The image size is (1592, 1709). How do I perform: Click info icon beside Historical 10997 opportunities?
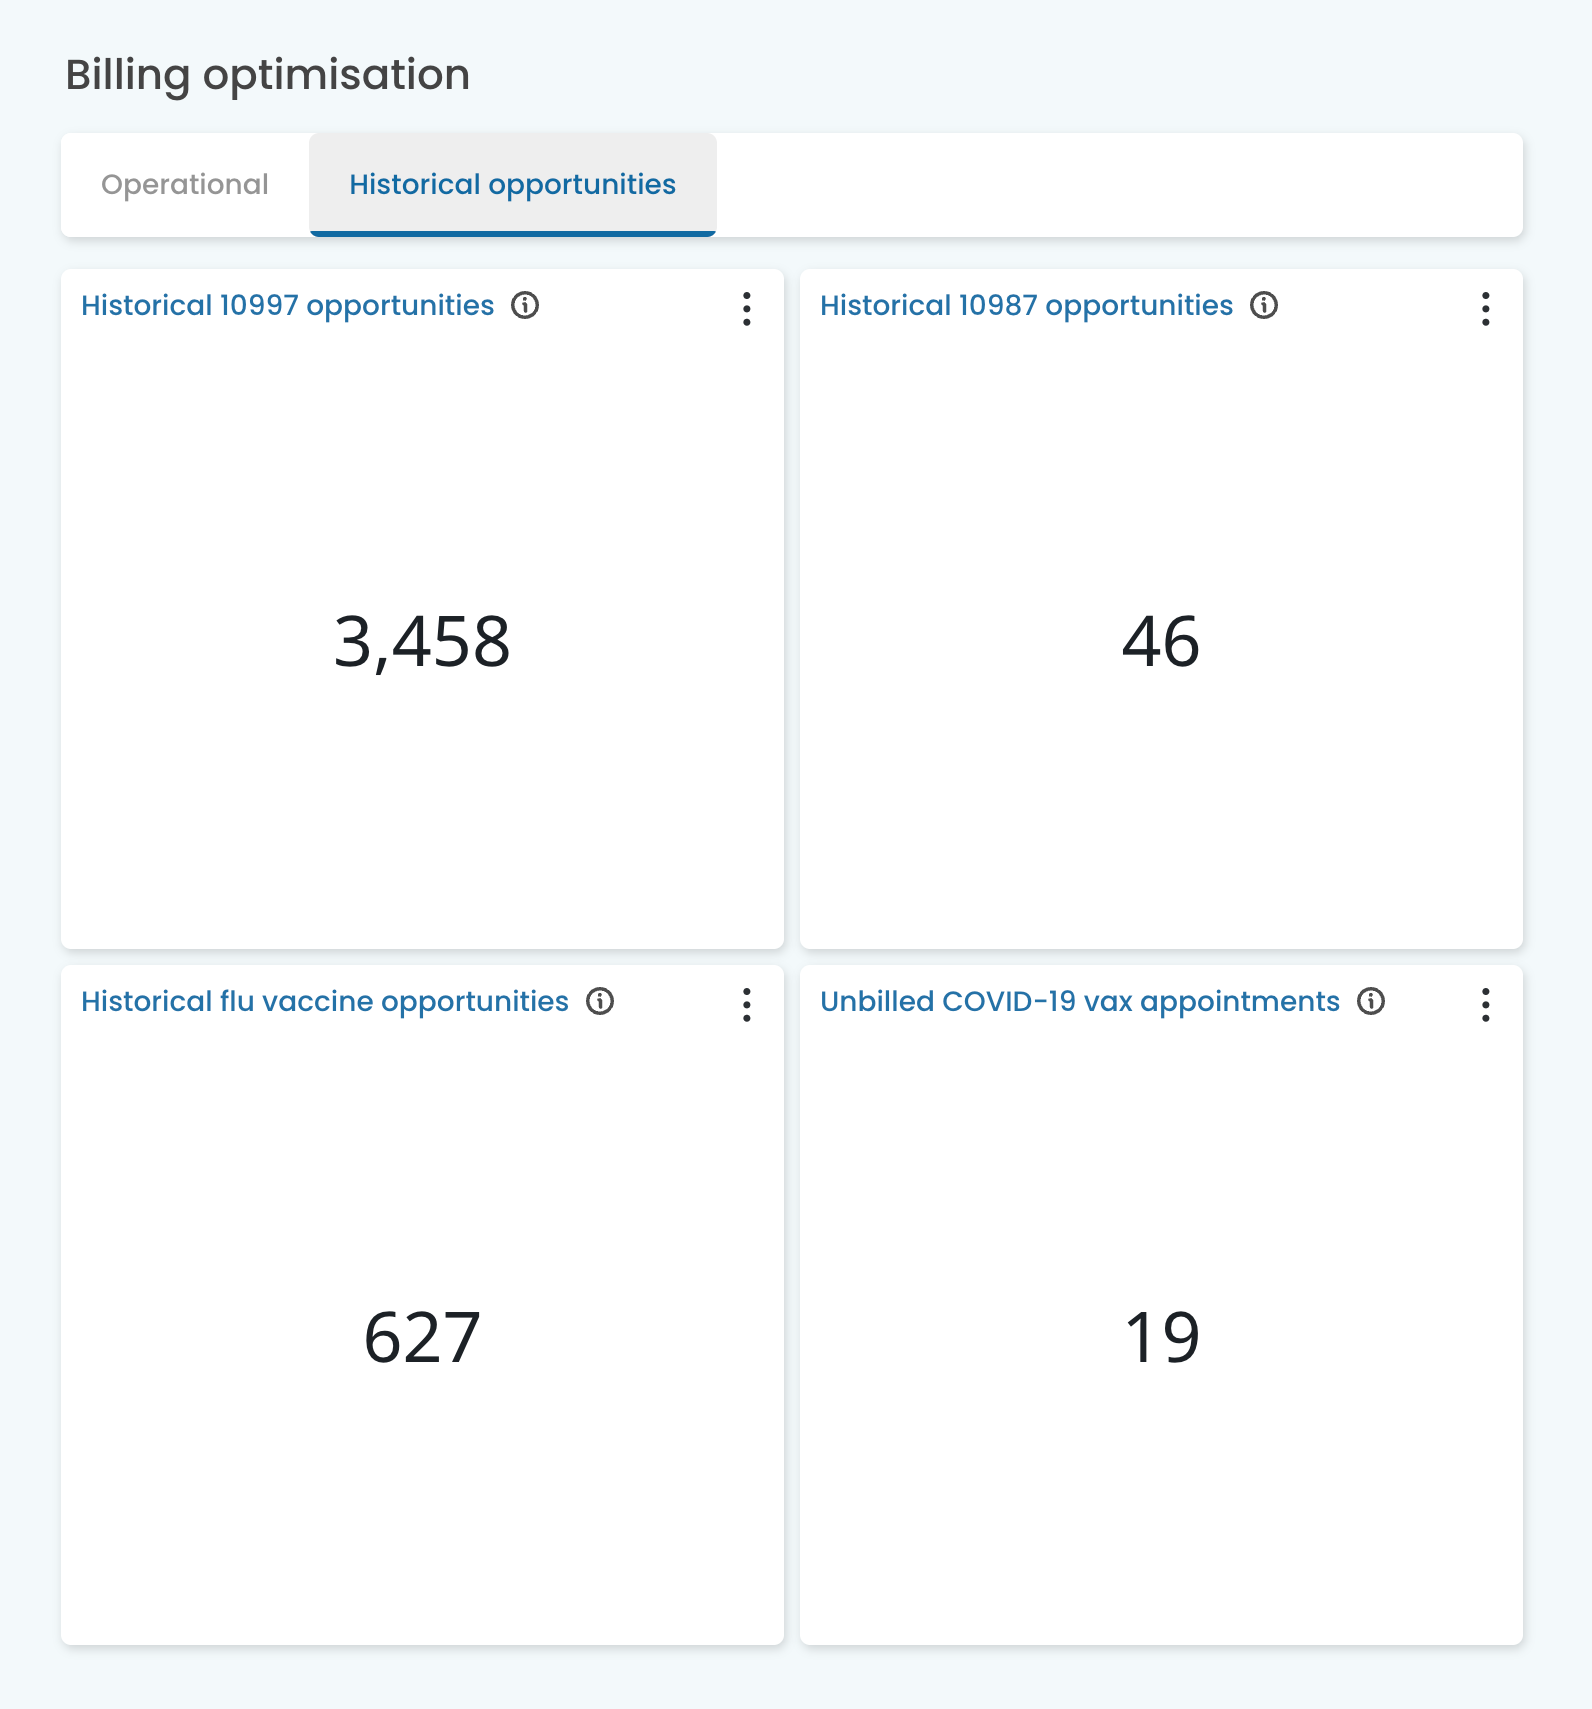pos(525,305)
